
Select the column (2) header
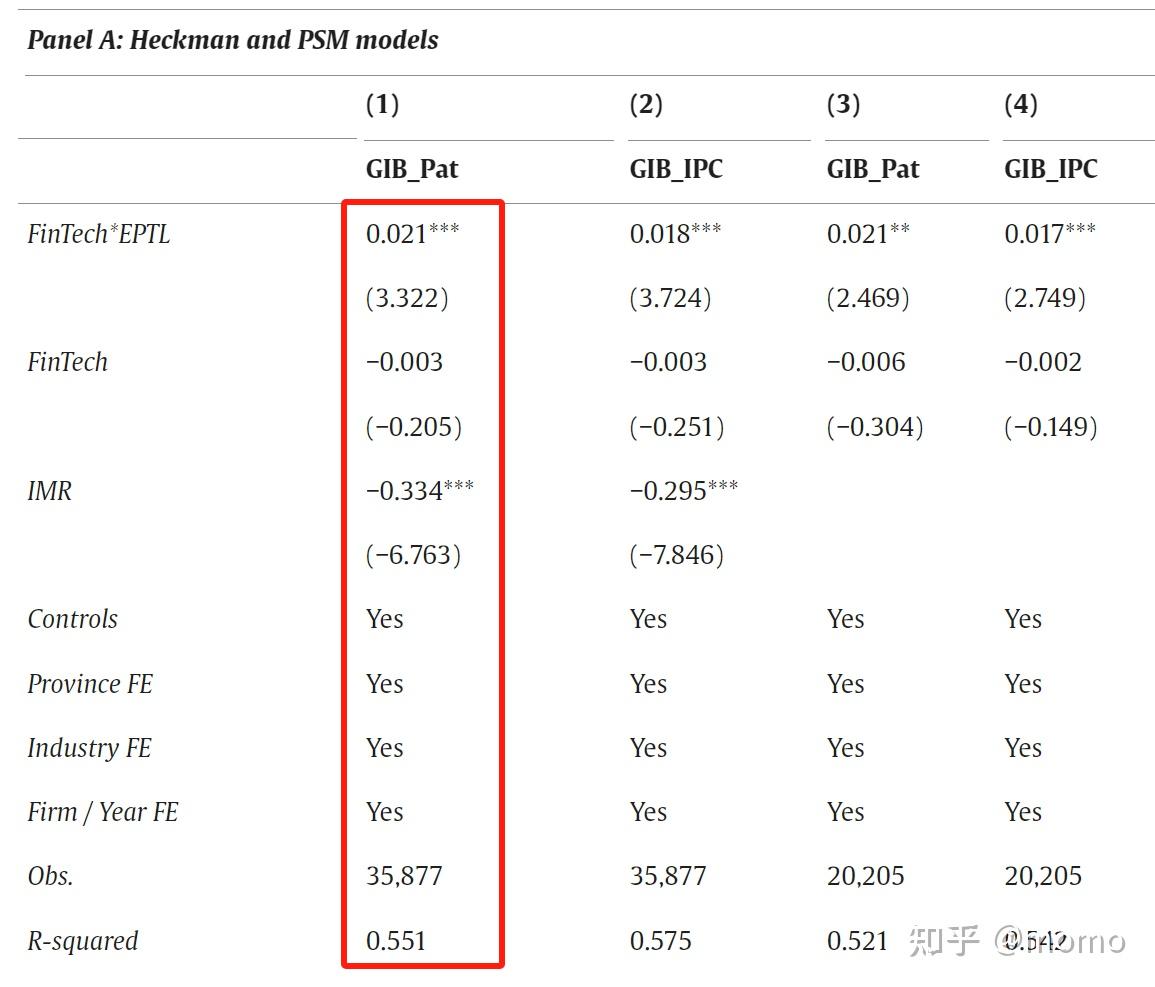(646, 105)
